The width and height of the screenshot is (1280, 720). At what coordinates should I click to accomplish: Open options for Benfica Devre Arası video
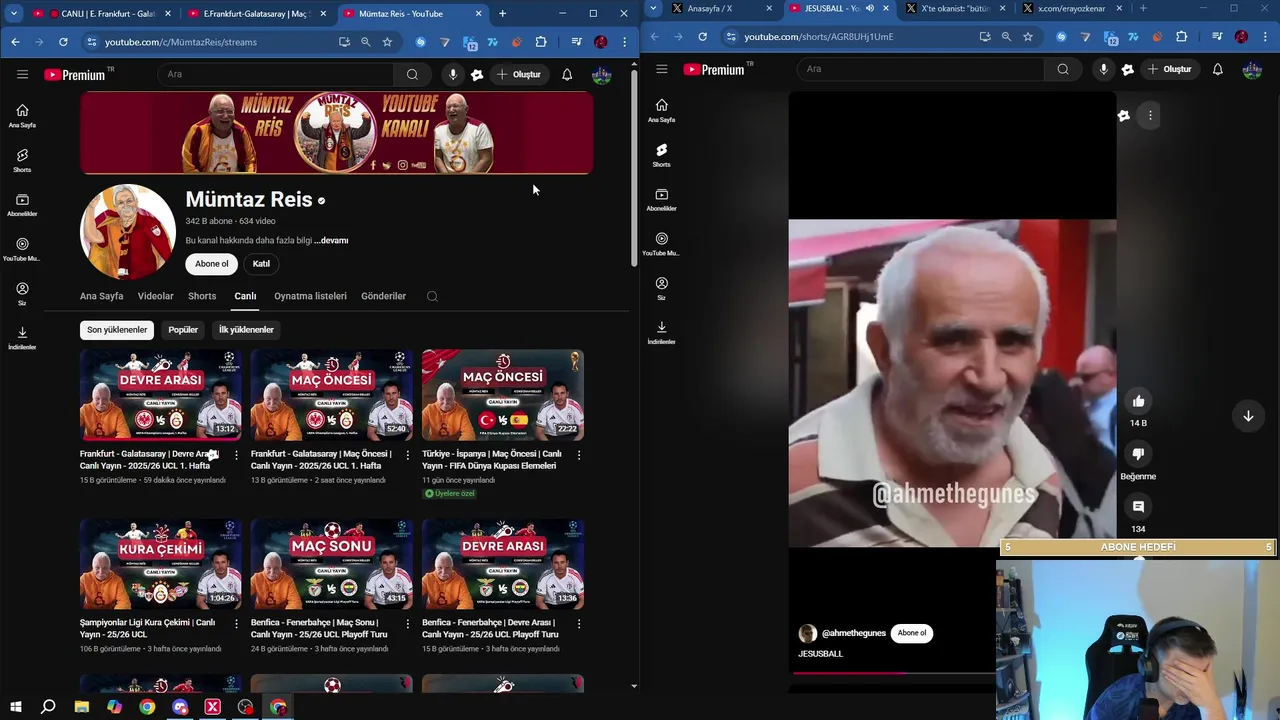(578, 624)
